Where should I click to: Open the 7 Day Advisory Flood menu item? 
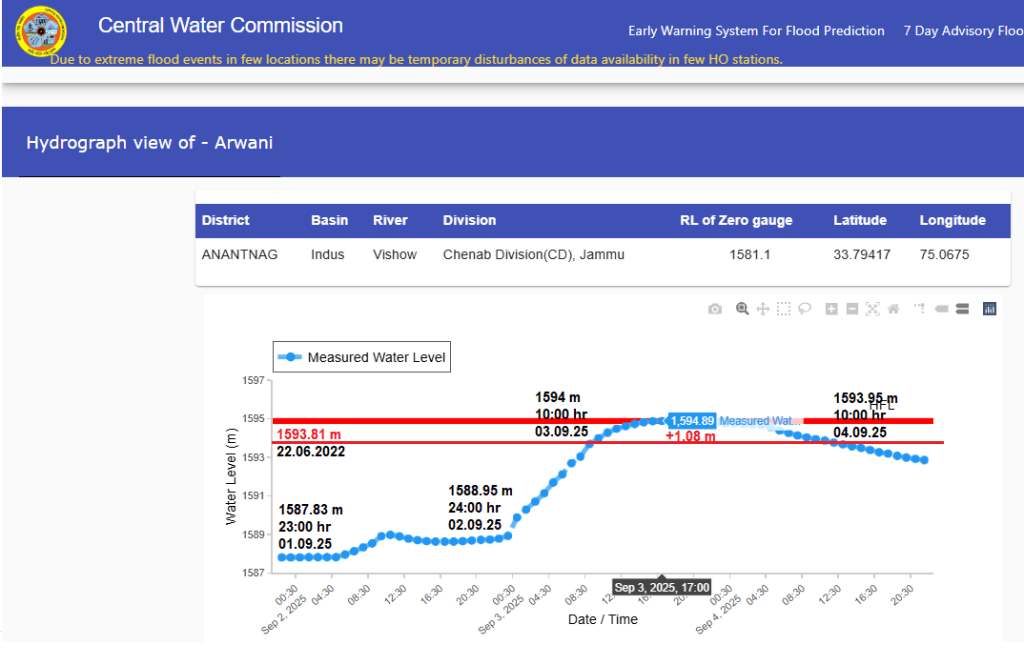click(962, 31)
